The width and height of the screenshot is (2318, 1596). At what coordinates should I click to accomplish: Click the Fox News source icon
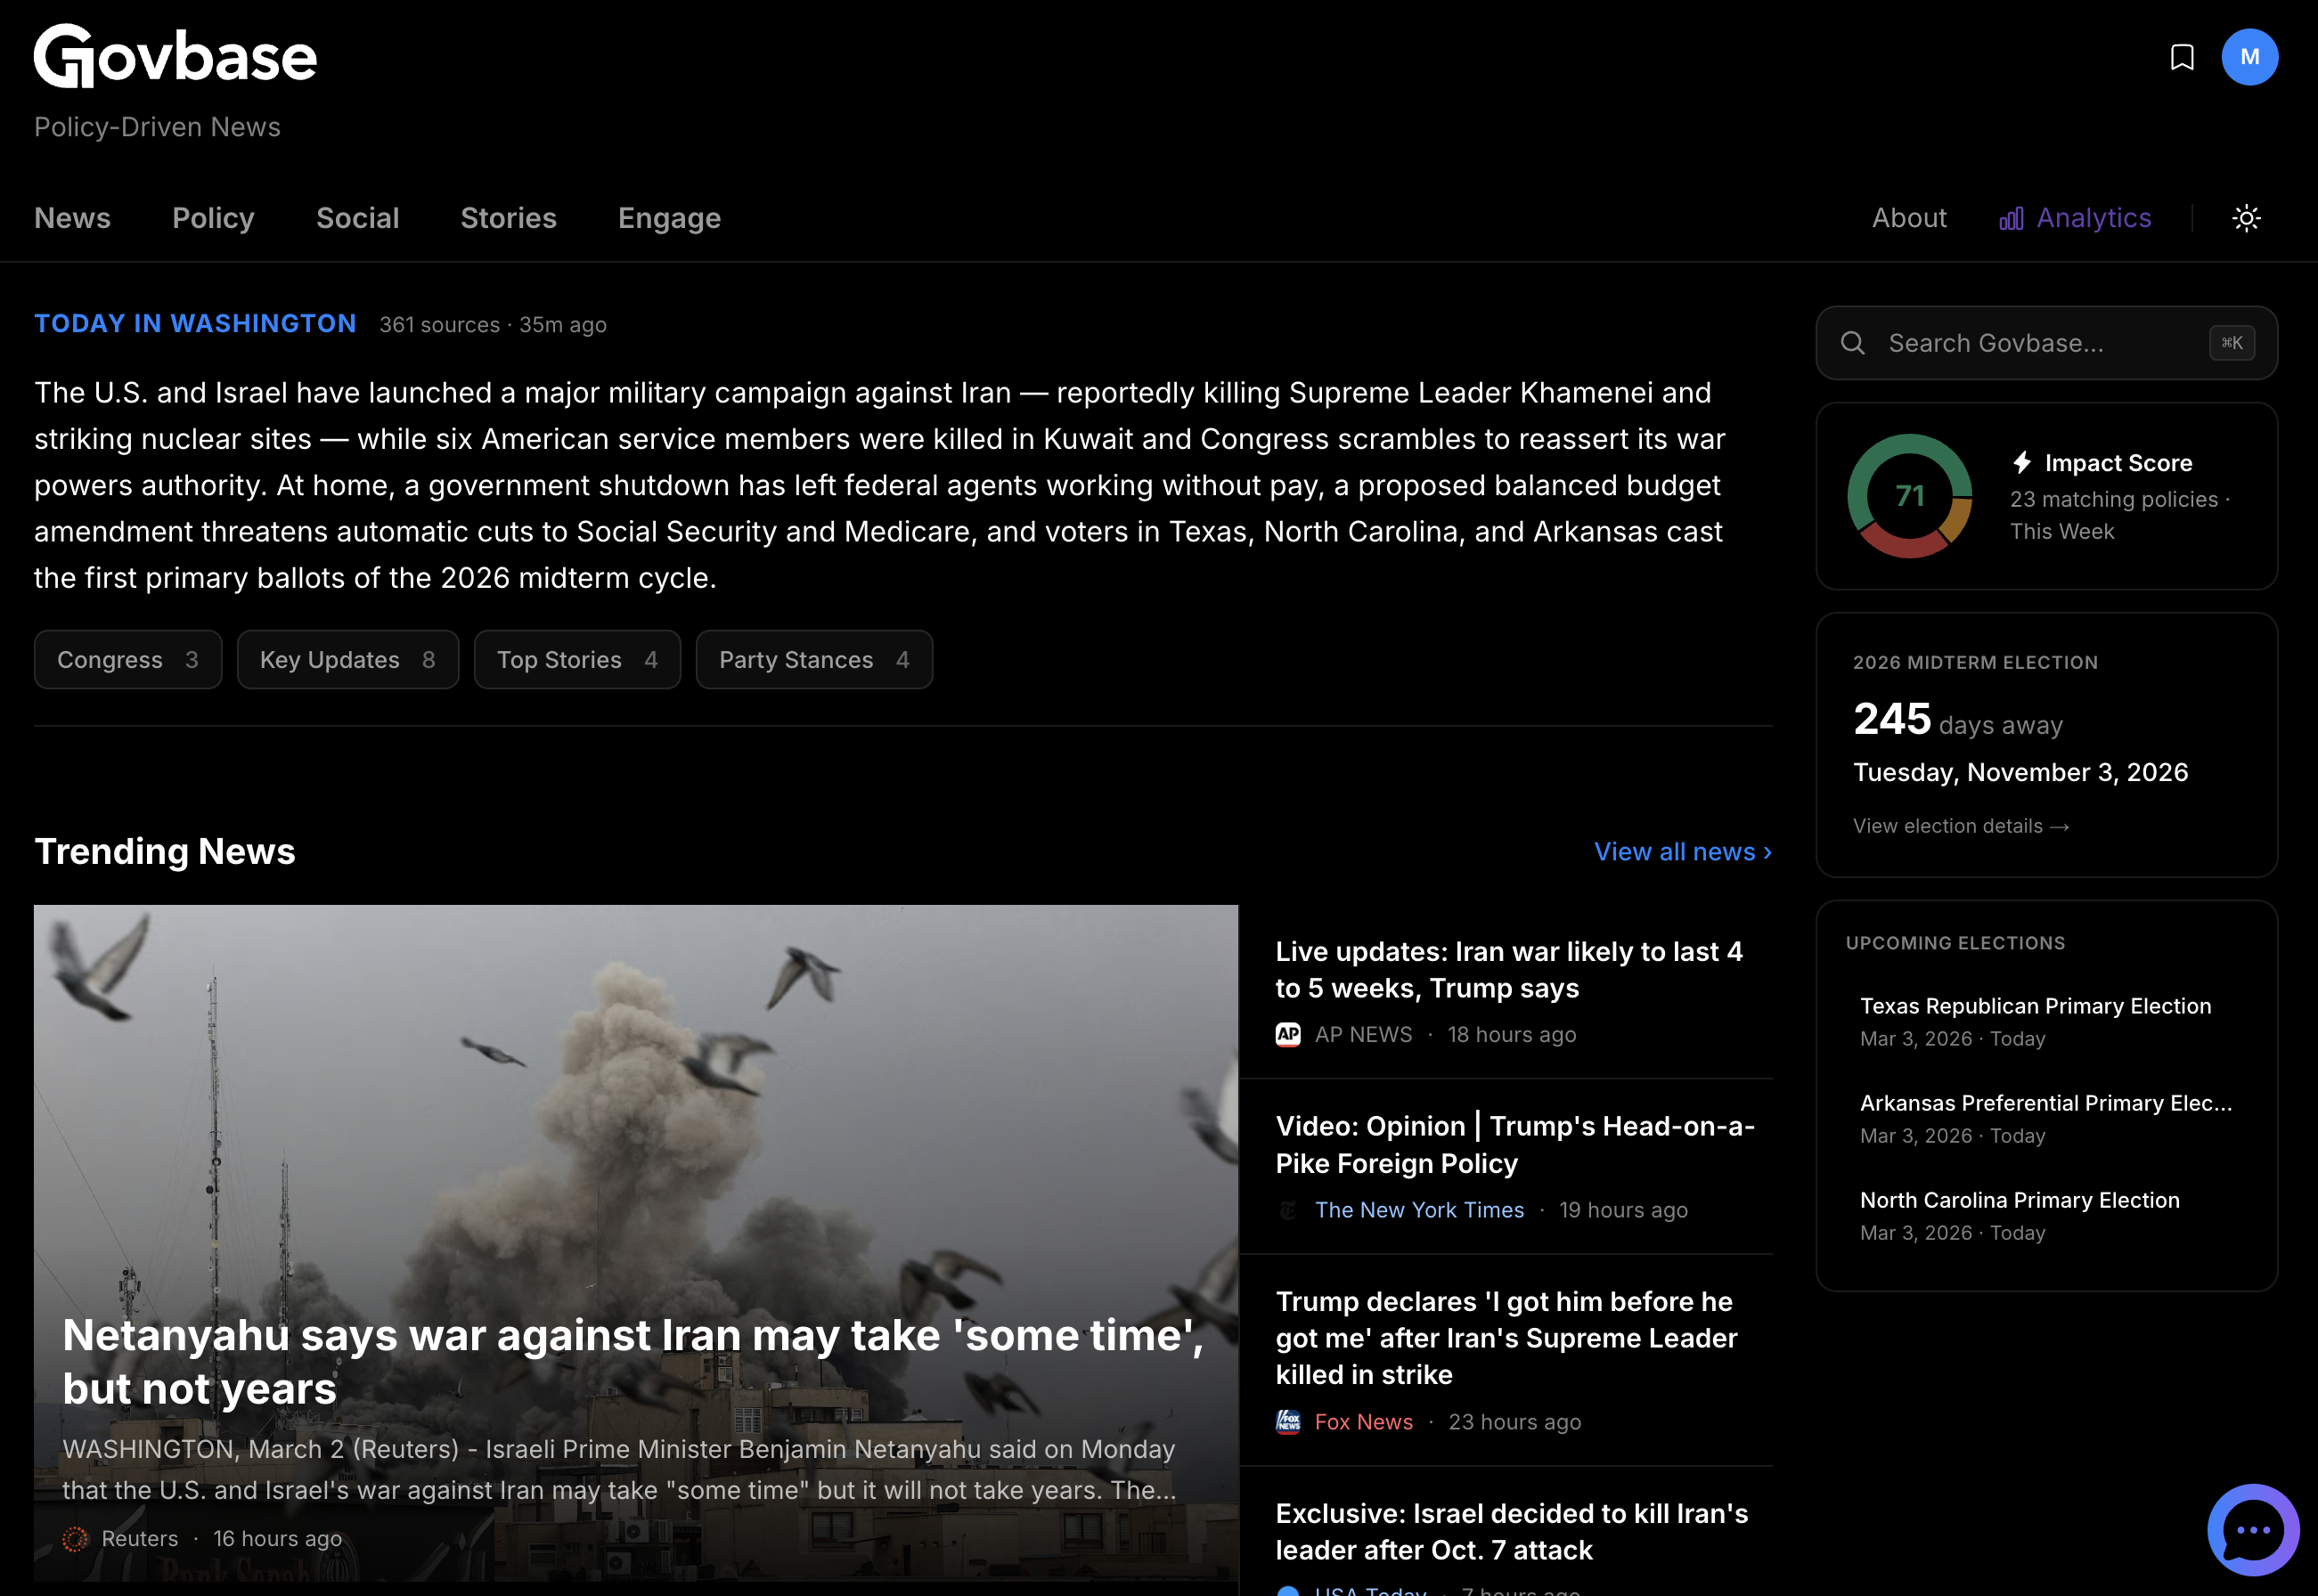[1288, 1421]
